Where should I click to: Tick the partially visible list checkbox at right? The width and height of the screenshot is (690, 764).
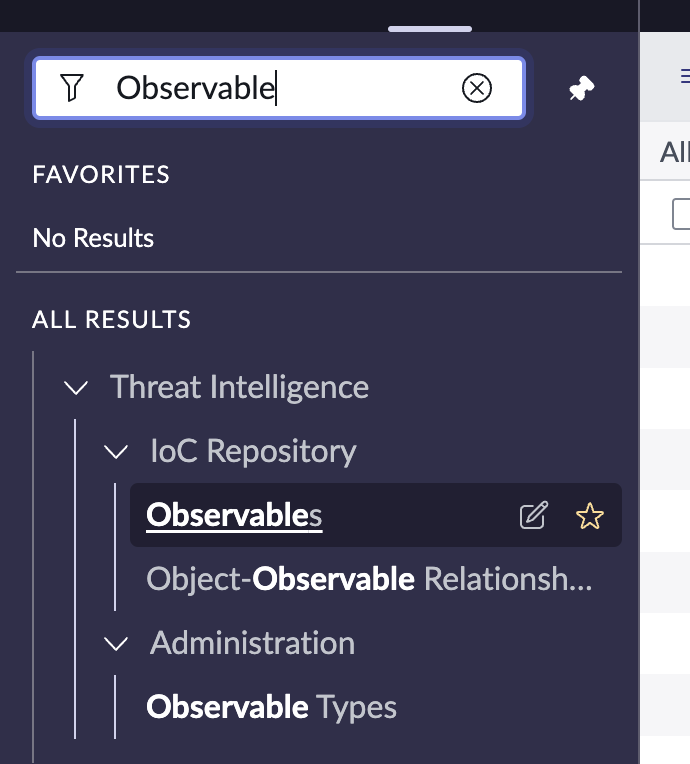pyautogui.click(x=681, y=214)
